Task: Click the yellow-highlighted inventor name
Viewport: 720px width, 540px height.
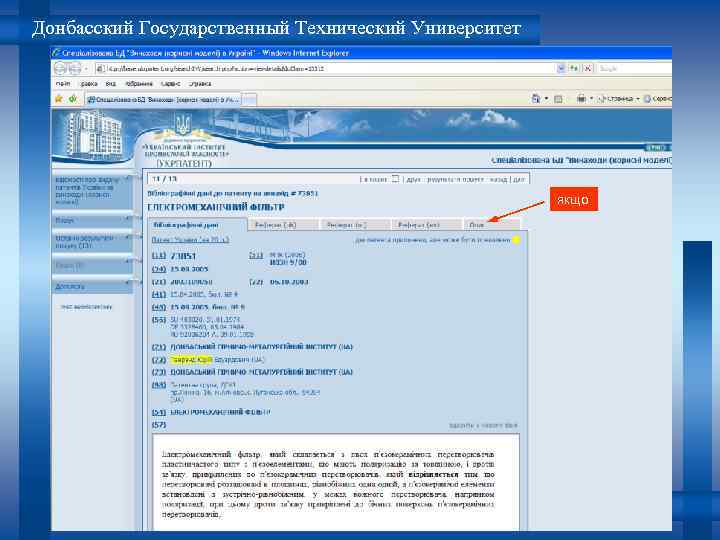Action: point(191,360)
